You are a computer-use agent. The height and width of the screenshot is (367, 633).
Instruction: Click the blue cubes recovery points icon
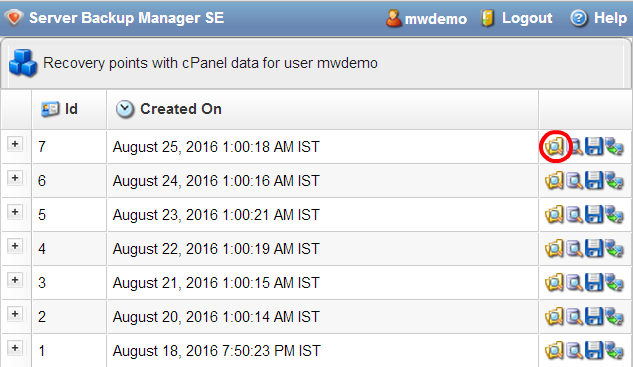pos(23,63)
